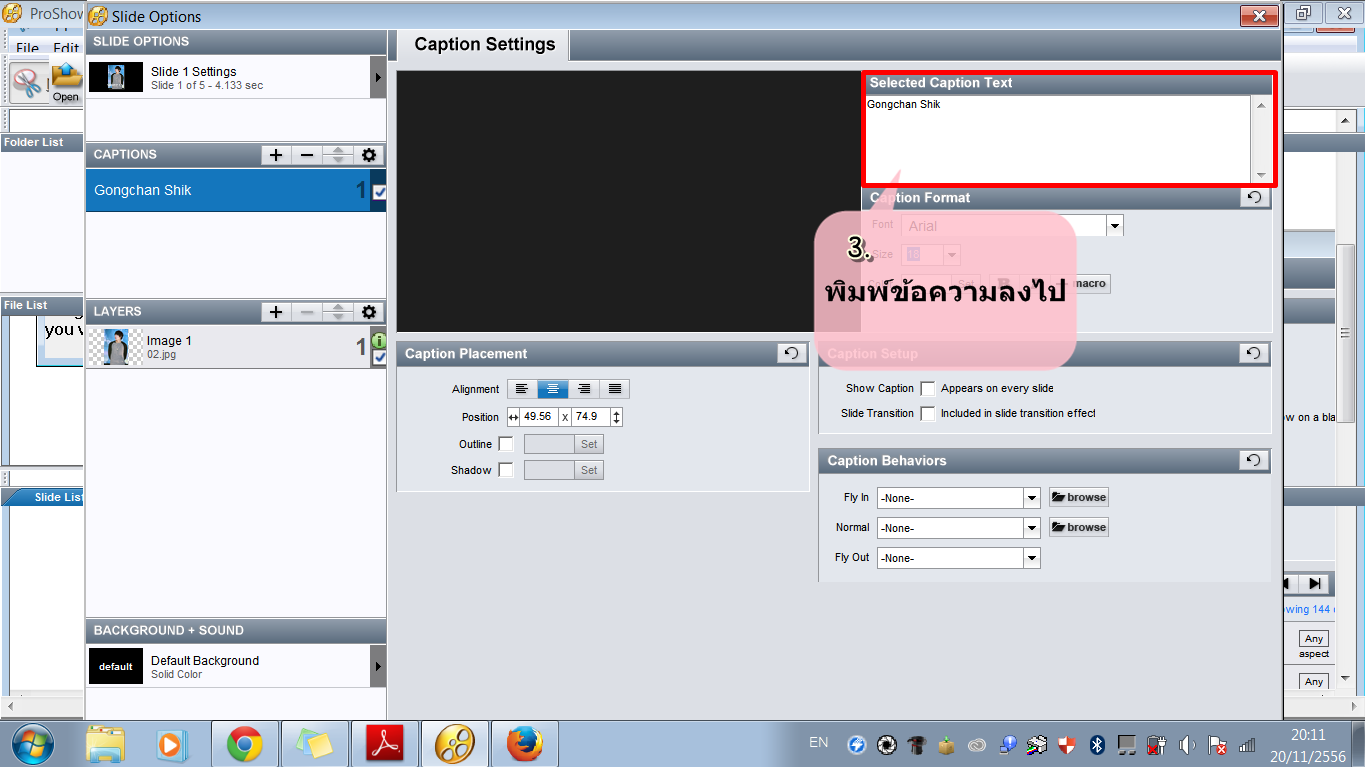Click the caption text scrollbar down arrow
1365x767 pixels.
pos(1261,174)
